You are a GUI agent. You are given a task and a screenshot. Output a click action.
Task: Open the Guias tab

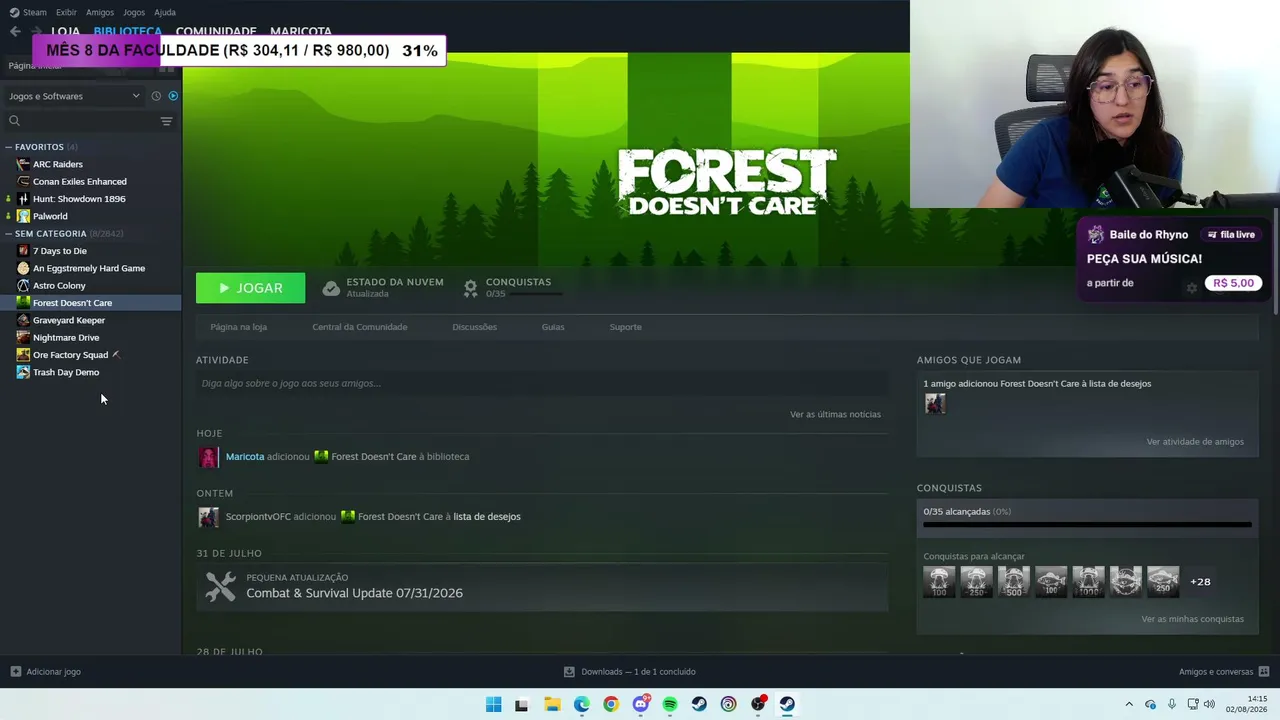click(553, 327)
